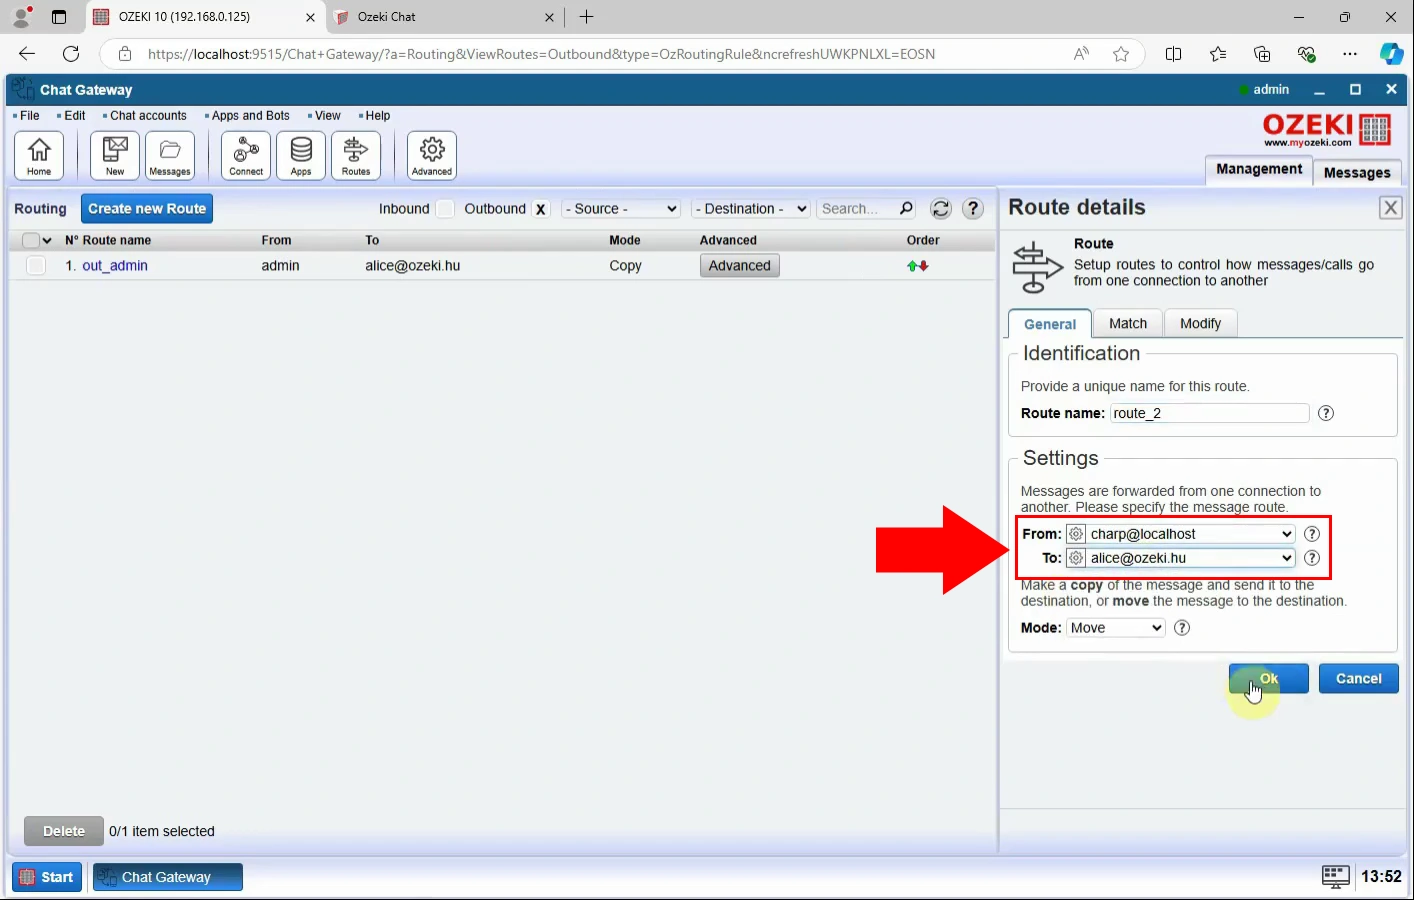Open the Chat accounts menu
1414x900 pixels.
pos(148,116)
